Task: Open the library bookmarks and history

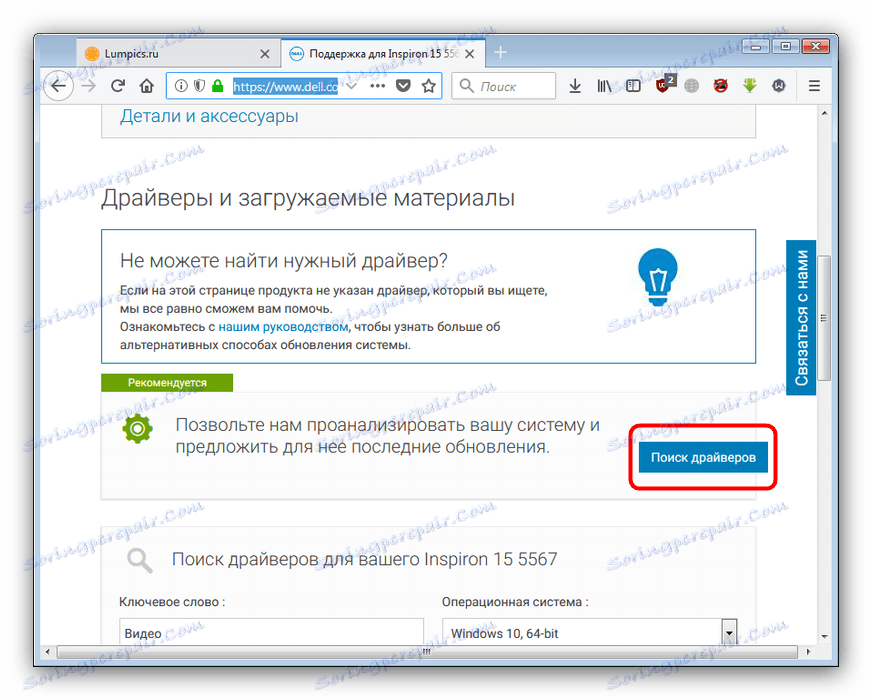Action: pos(604,86)
